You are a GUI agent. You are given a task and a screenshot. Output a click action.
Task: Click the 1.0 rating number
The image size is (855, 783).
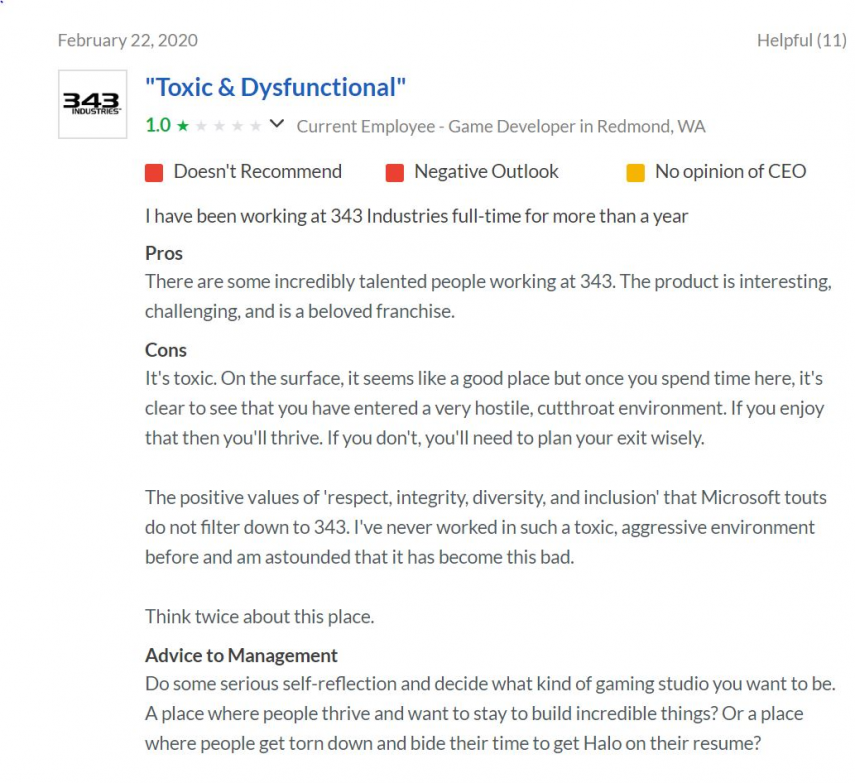click(x=158, y=125)
